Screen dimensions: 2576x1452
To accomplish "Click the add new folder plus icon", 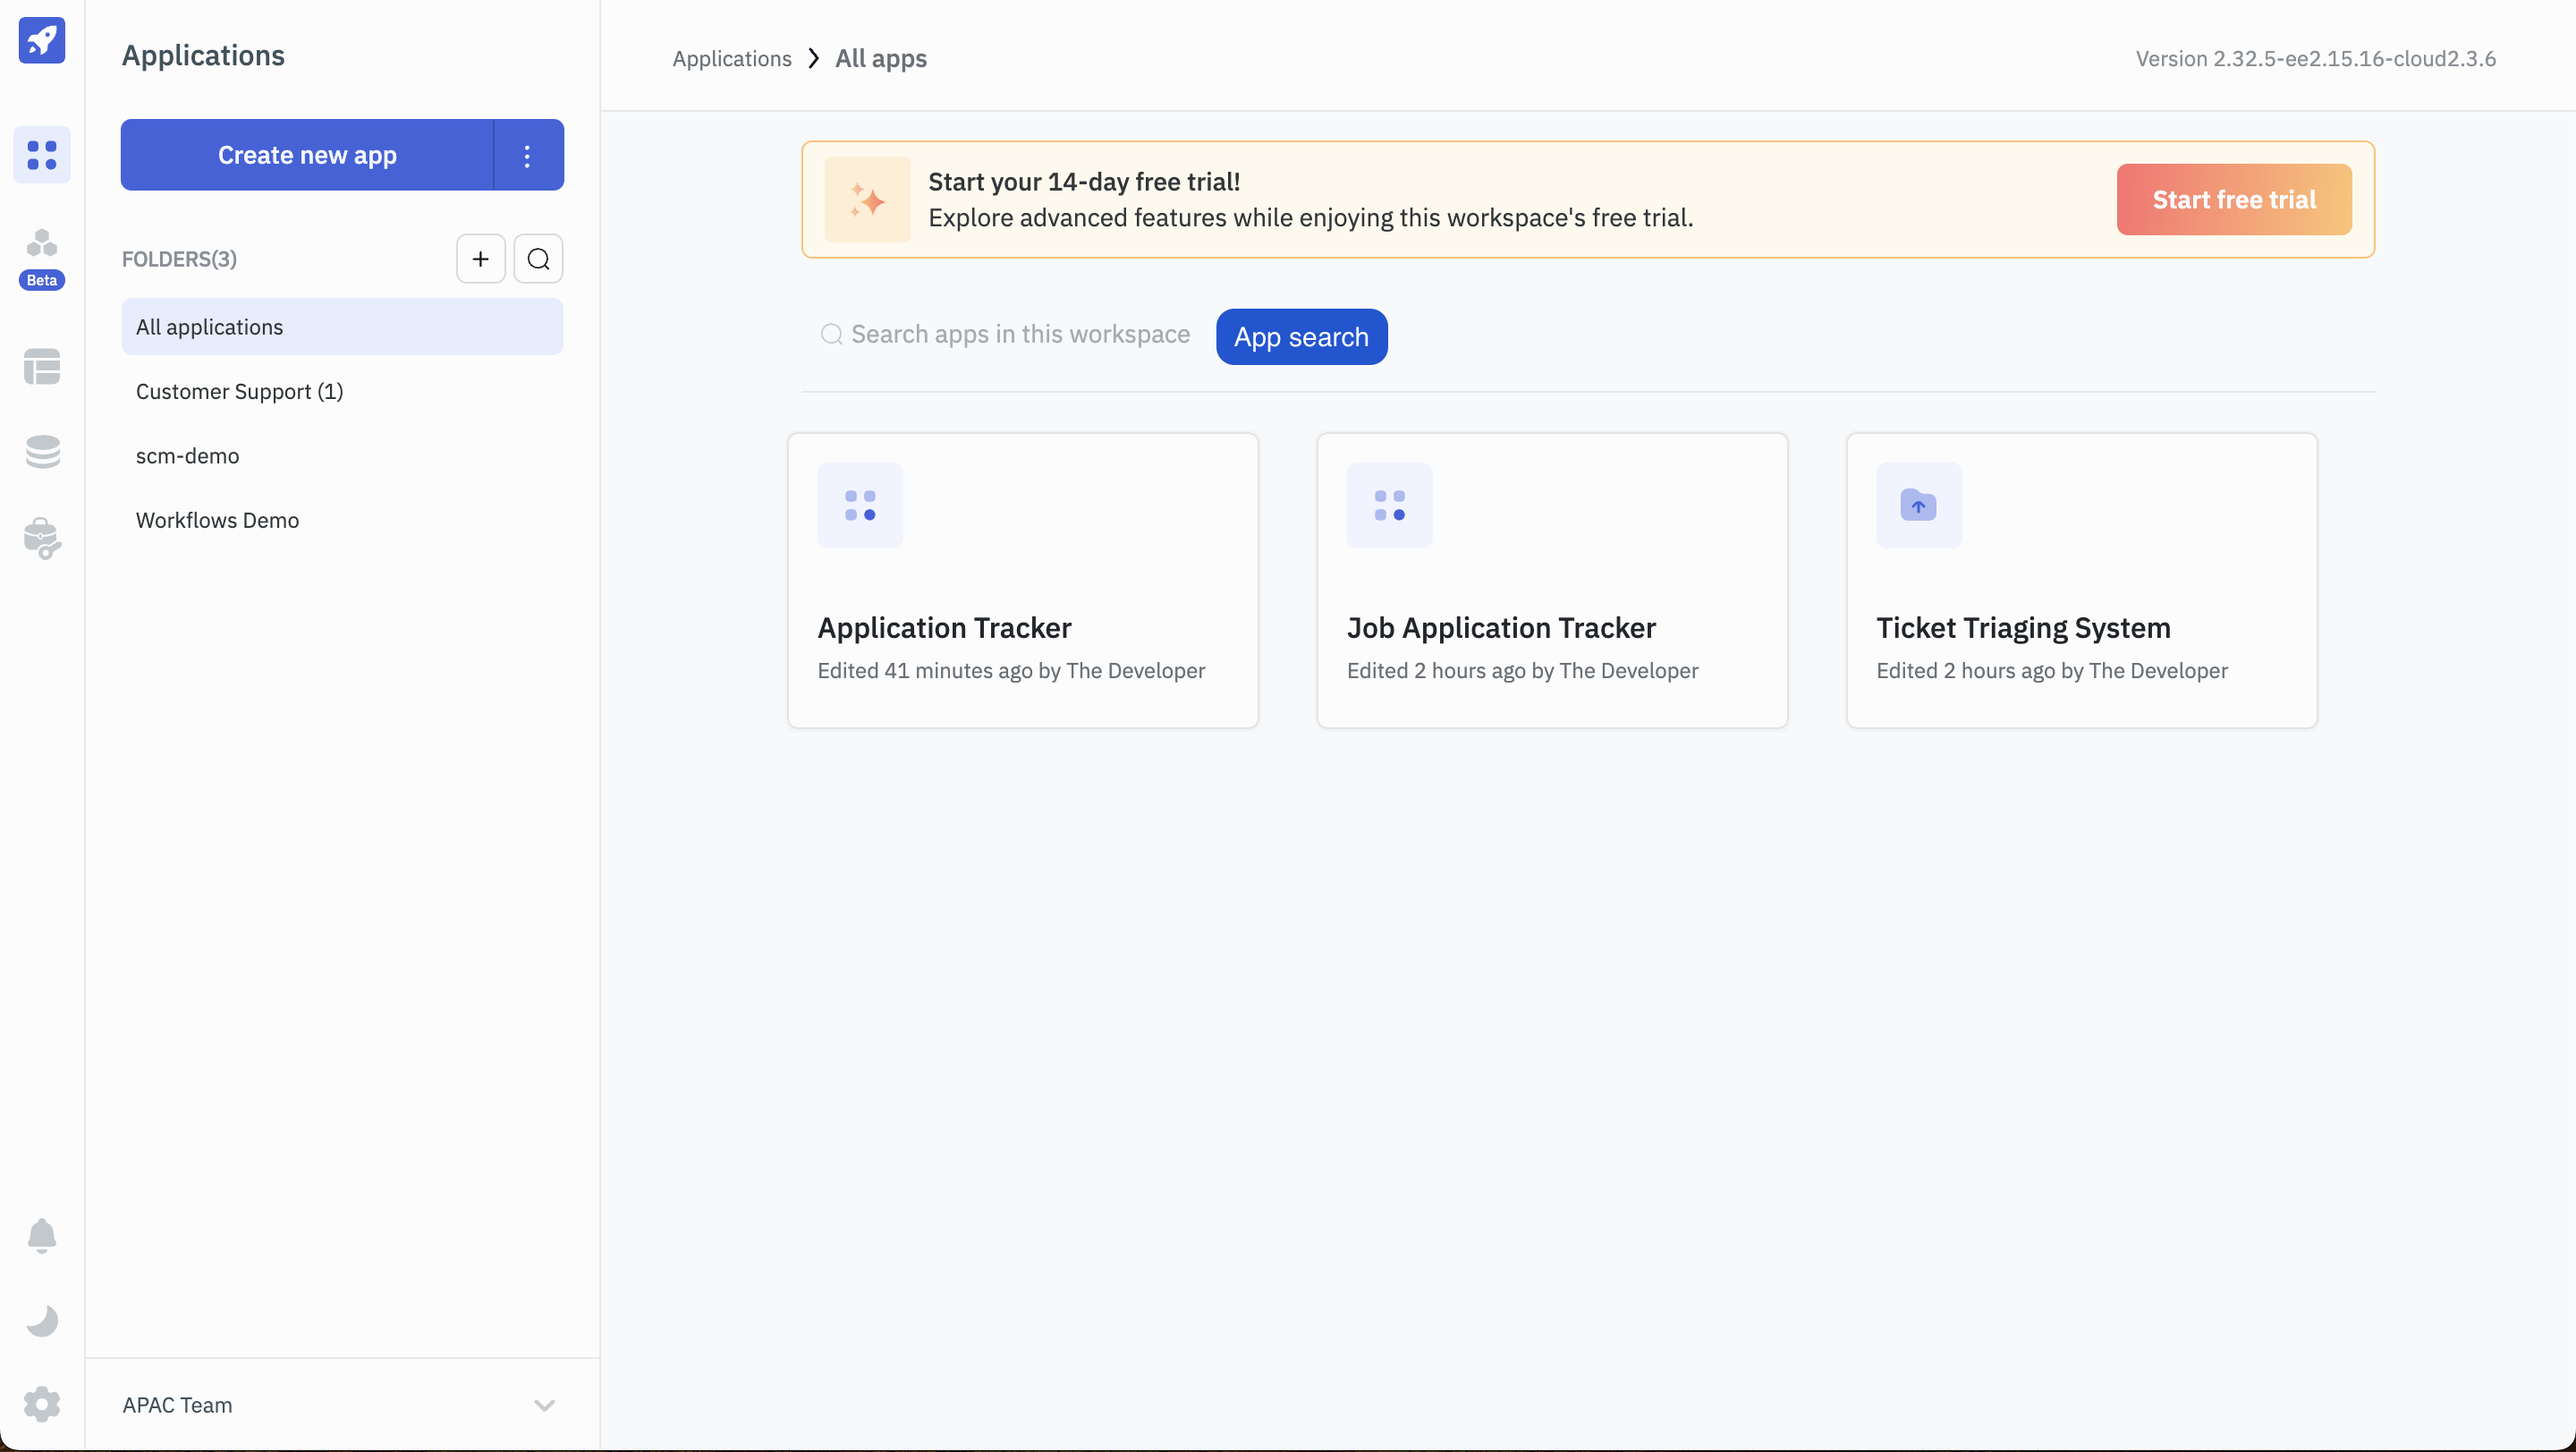I will pyautogui.click(x=481, y=259).
